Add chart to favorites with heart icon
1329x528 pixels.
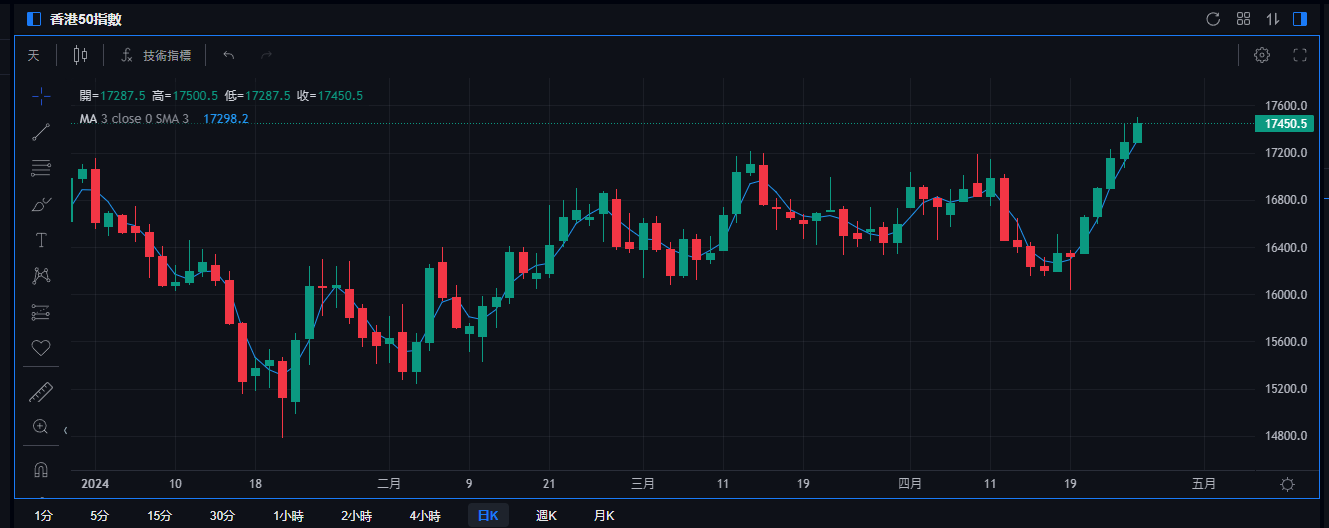pos(41,348)
